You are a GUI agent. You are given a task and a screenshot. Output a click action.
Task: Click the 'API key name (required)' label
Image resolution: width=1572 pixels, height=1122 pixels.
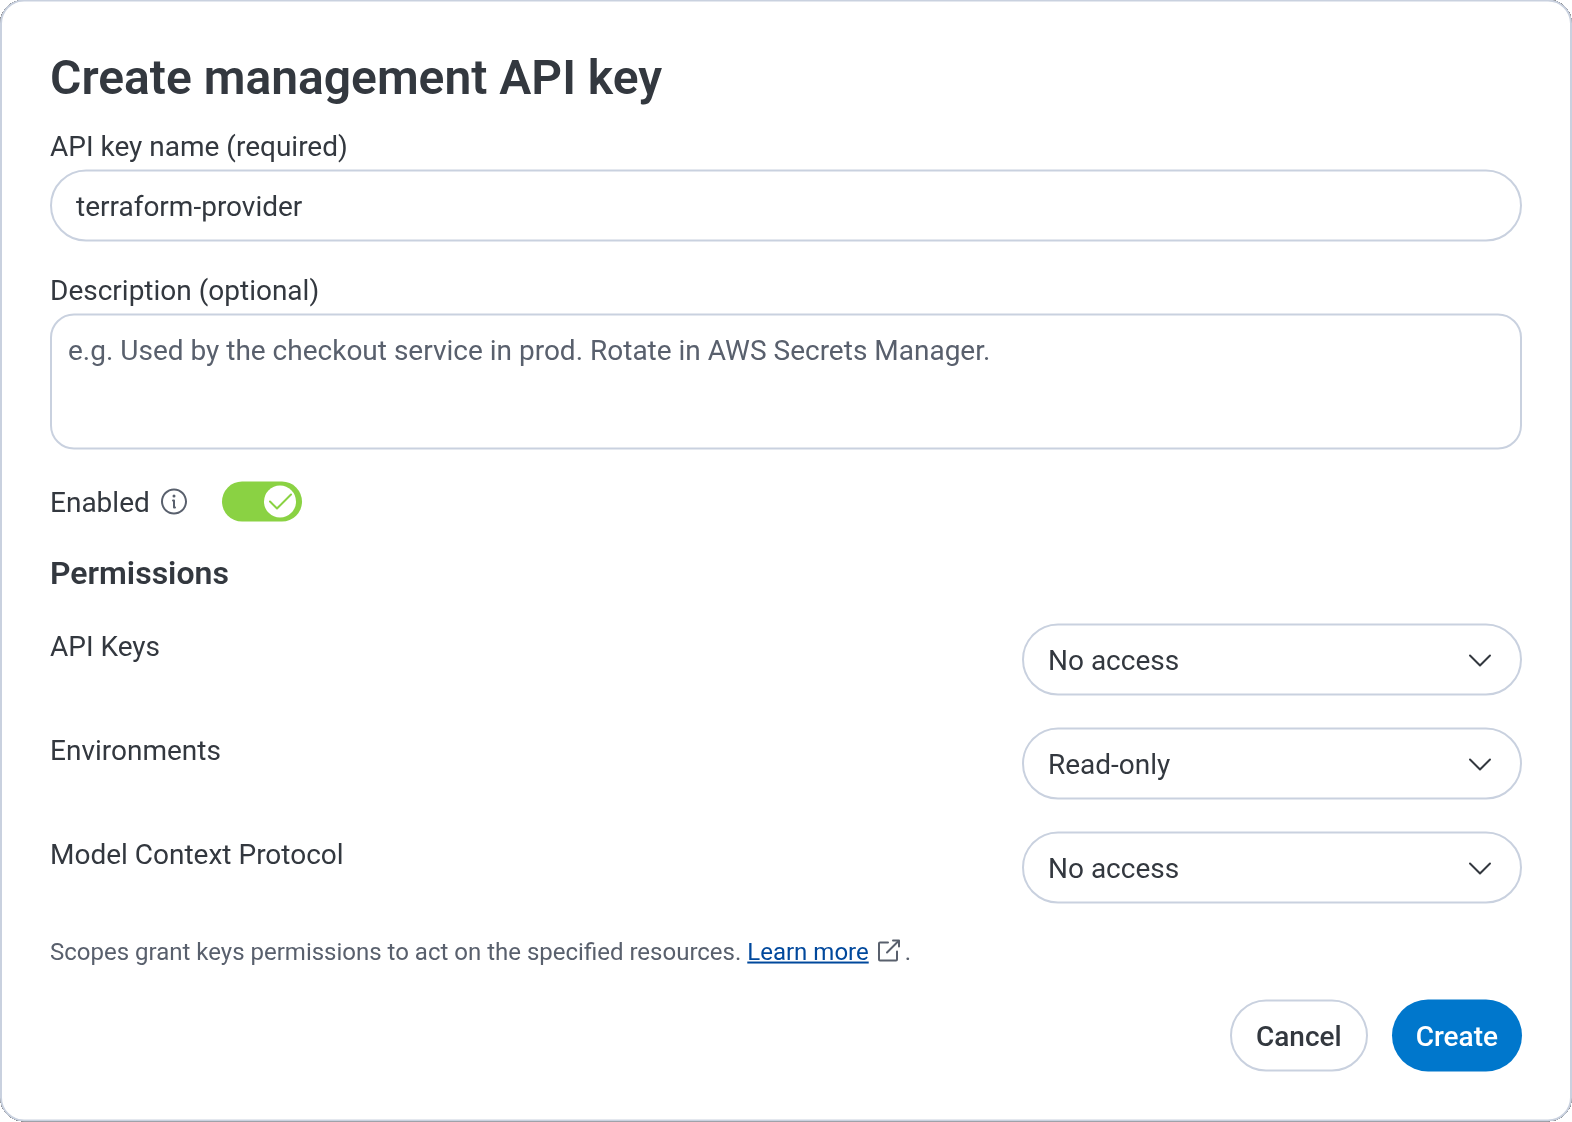pos(199,147)
